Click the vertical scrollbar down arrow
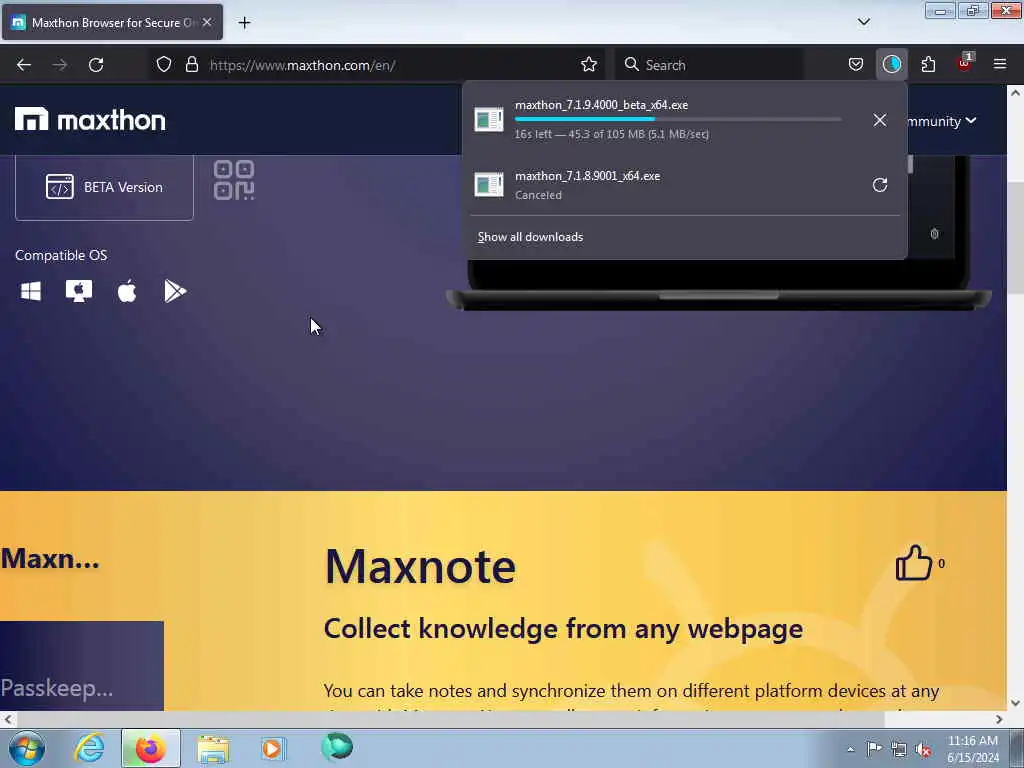This screenshot has width=1024, height=768. (x=1015, y=703)
